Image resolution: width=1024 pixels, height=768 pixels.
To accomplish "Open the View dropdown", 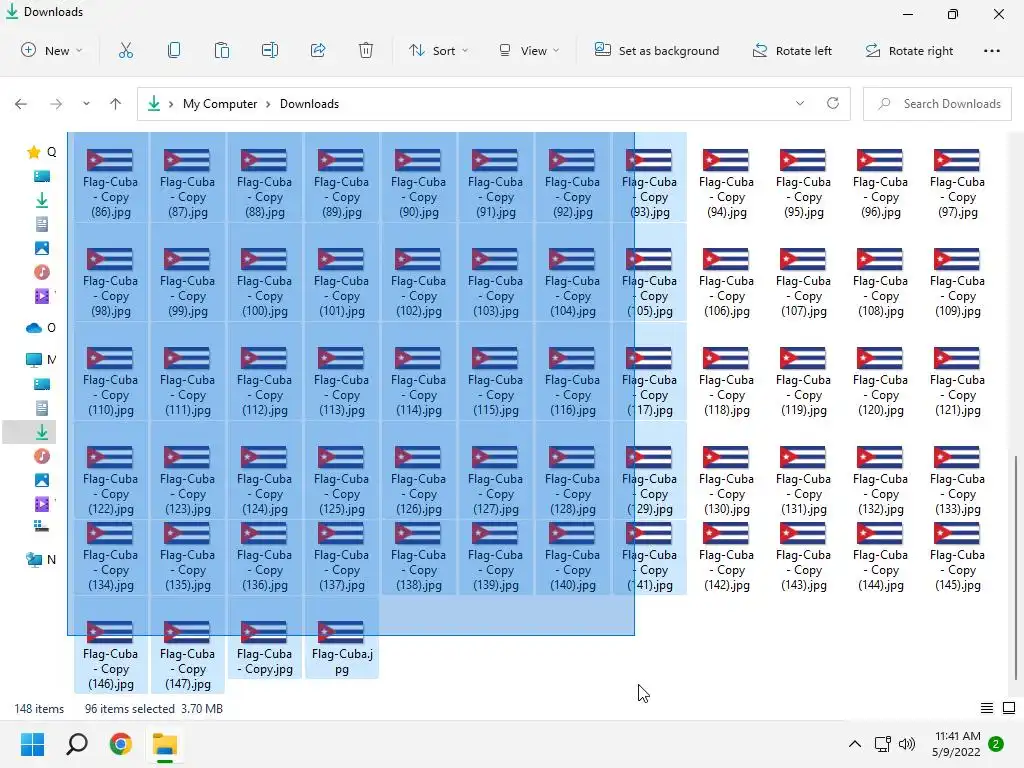I will 528,50.
